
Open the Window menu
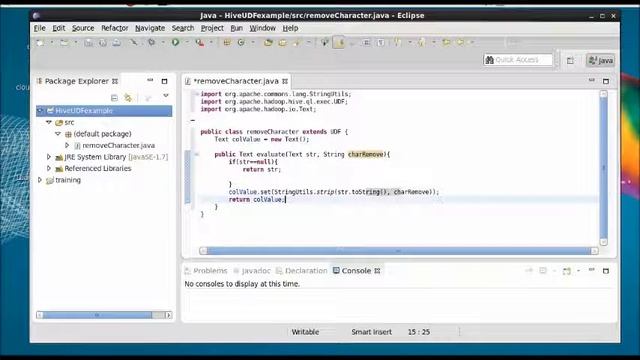[262, 28]
